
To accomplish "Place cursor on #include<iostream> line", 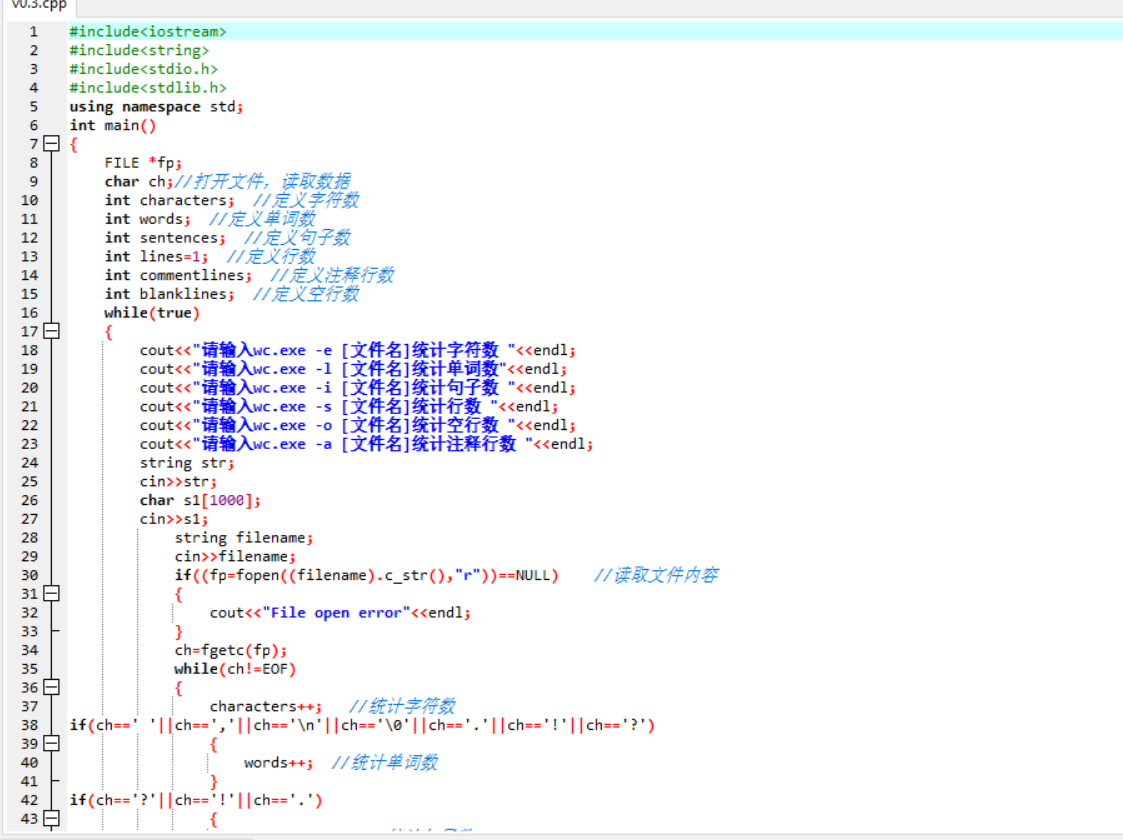I will (148, 32).
